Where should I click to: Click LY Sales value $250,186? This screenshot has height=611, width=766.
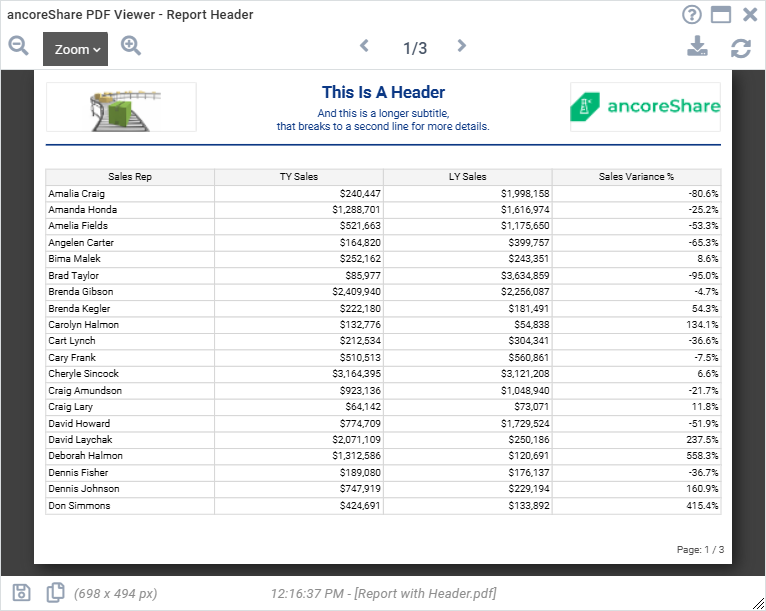pos(529,440)
